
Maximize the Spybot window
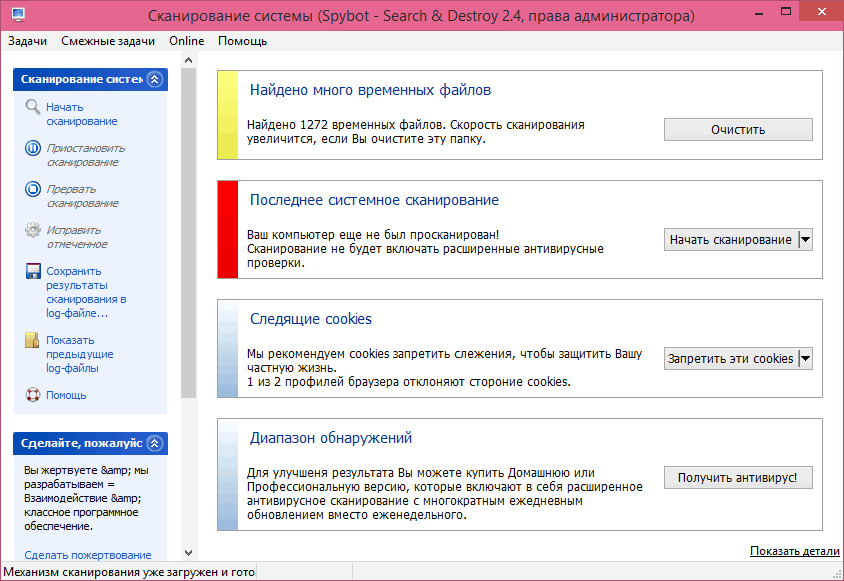pyautogui.click(x=786, y=12)
